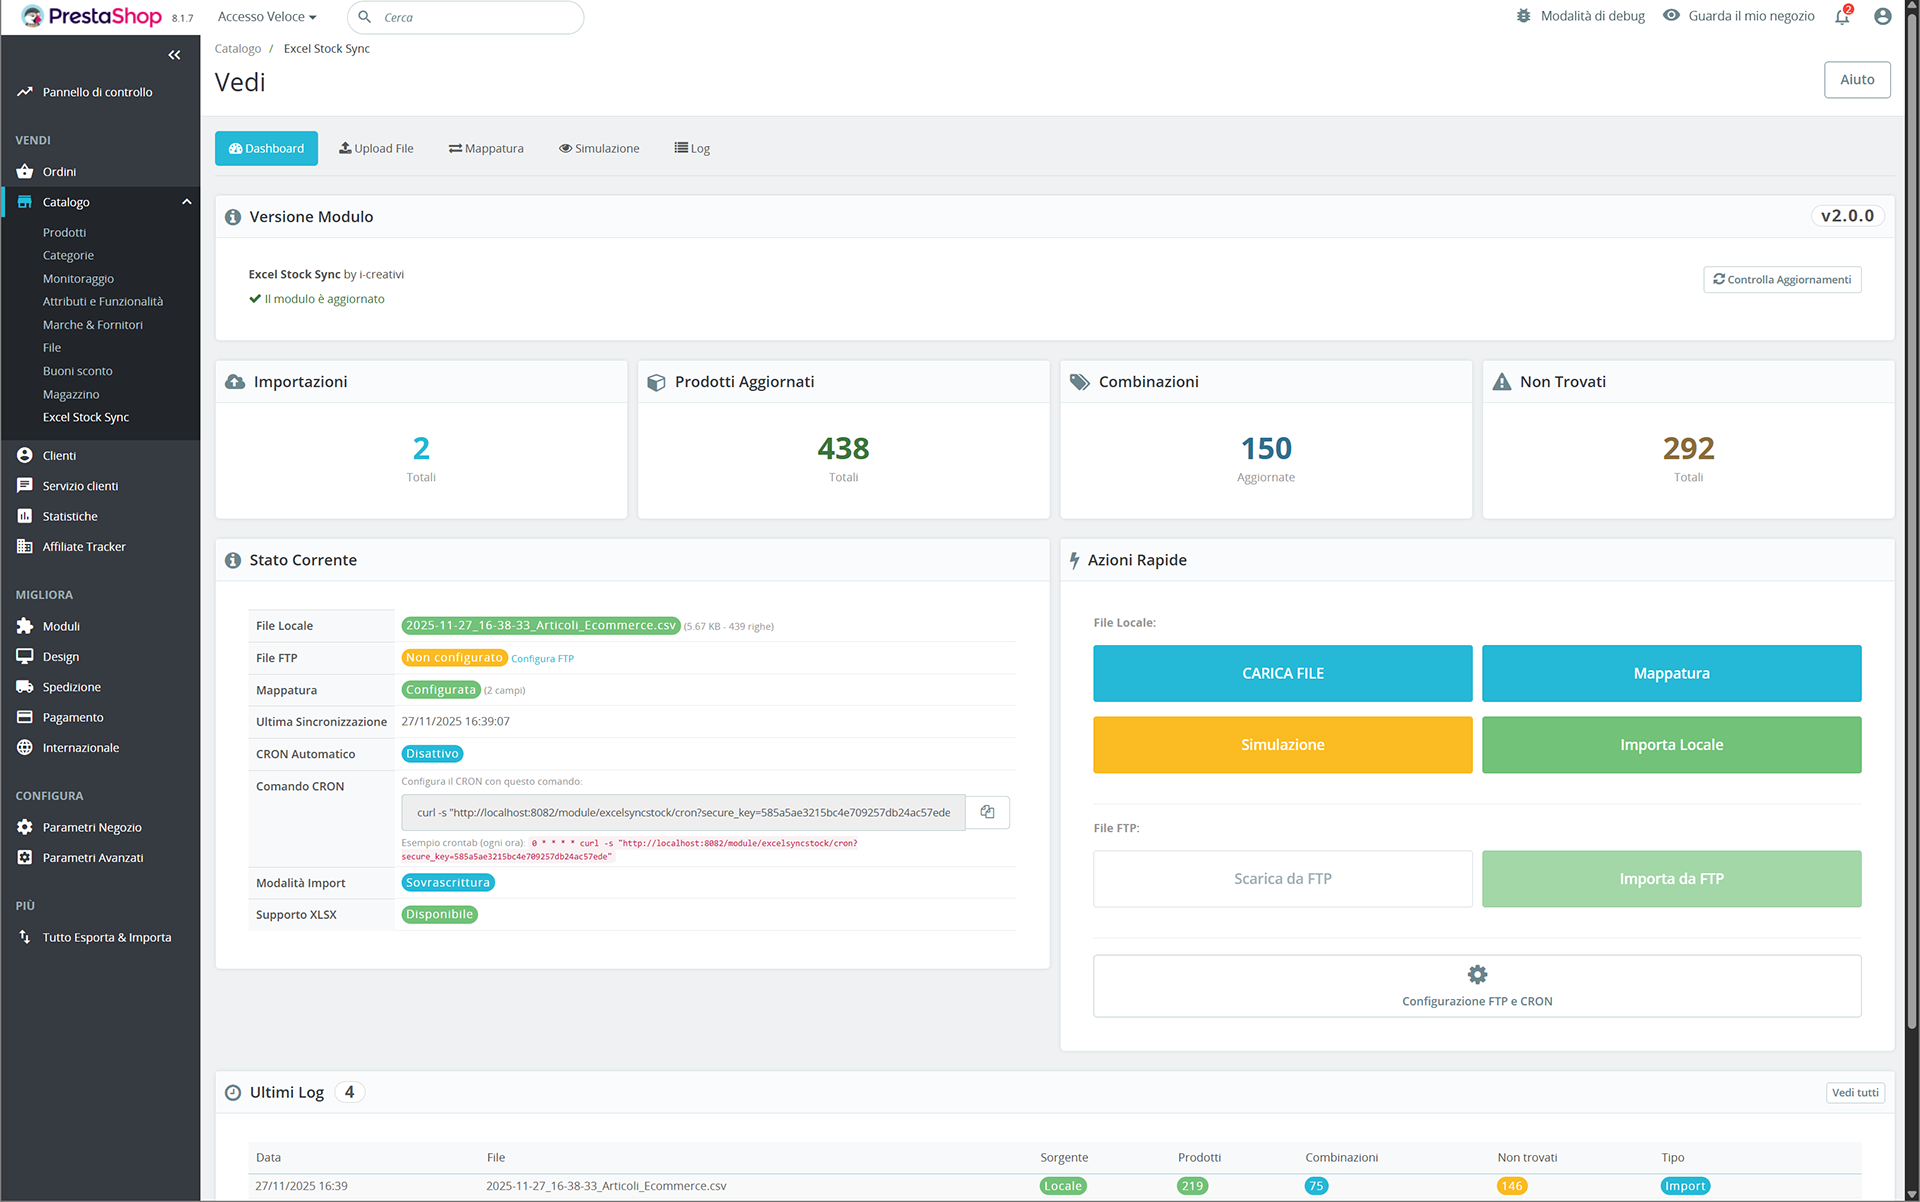Image resolution: width=1920 pixels, height=1202 pixels.
Task: Collapse sidebar with double chevron icon
Action: (174, 55)
